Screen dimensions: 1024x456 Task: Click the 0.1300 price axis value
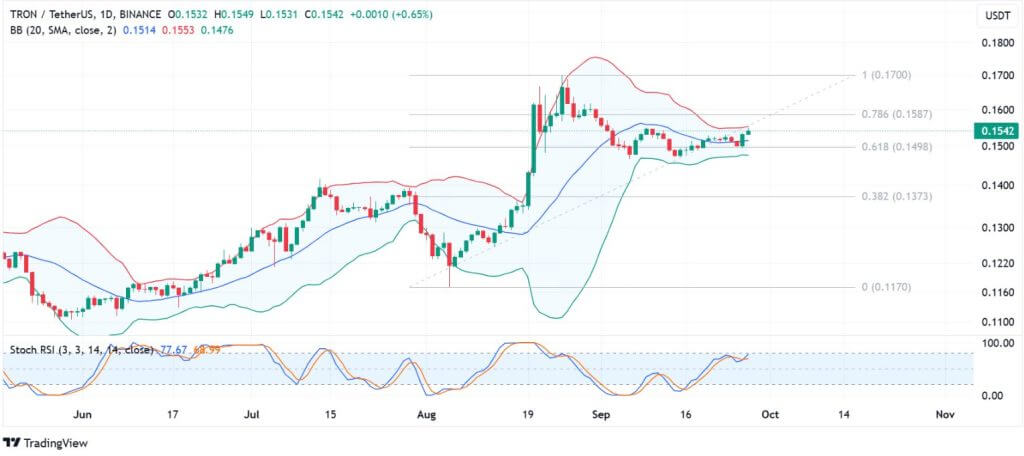click(997, 228)
